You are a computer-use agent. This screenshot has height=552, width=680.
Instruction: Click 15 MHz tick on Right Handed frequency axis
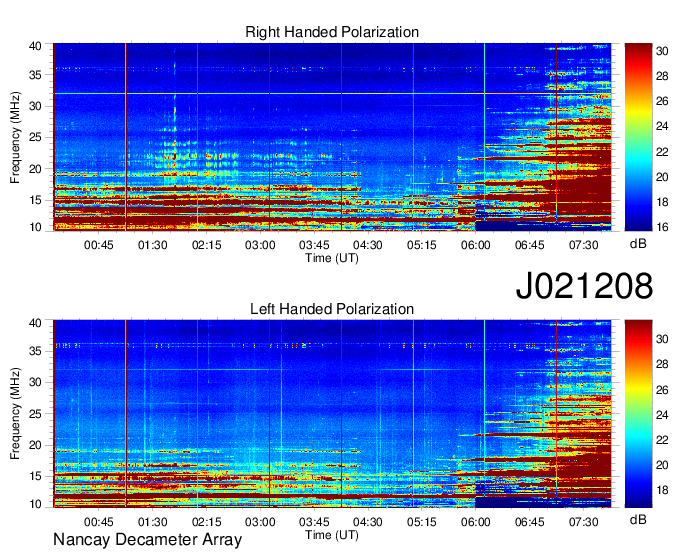tap(35, 200)
